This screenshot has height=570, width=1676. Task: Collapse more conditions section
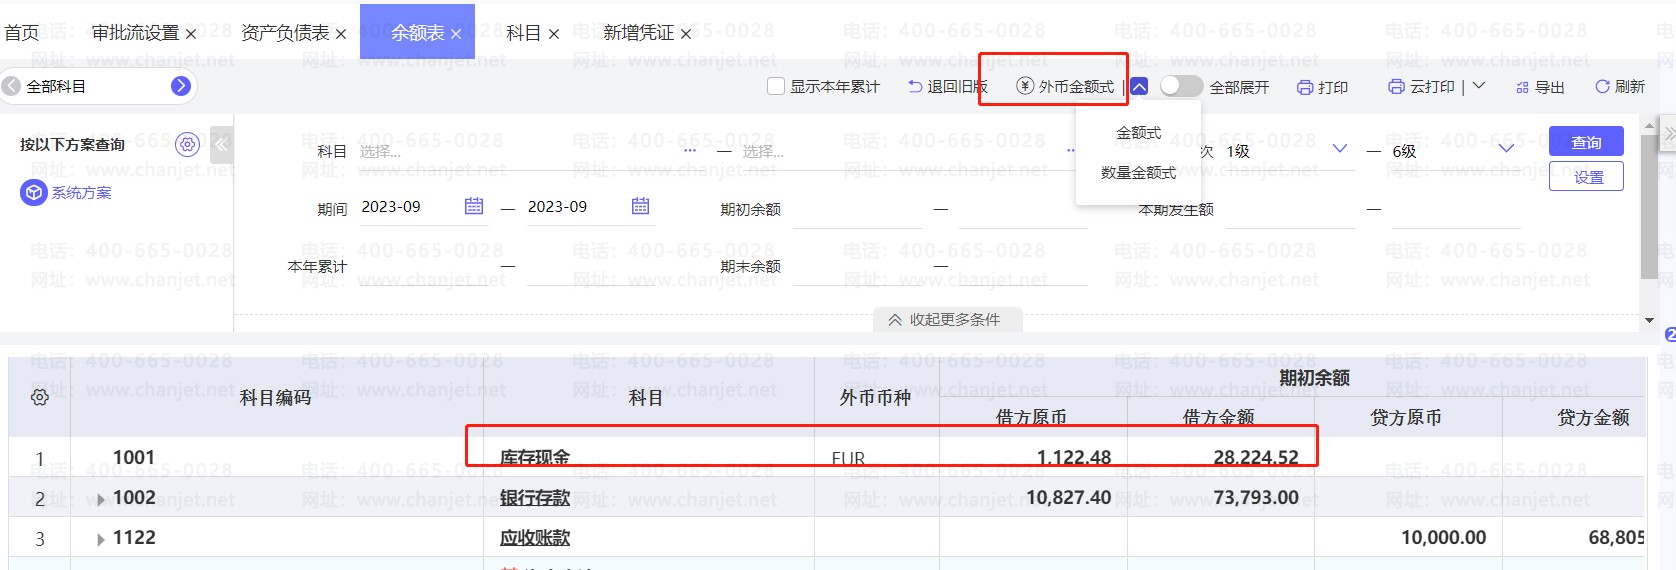coord(947,320)
